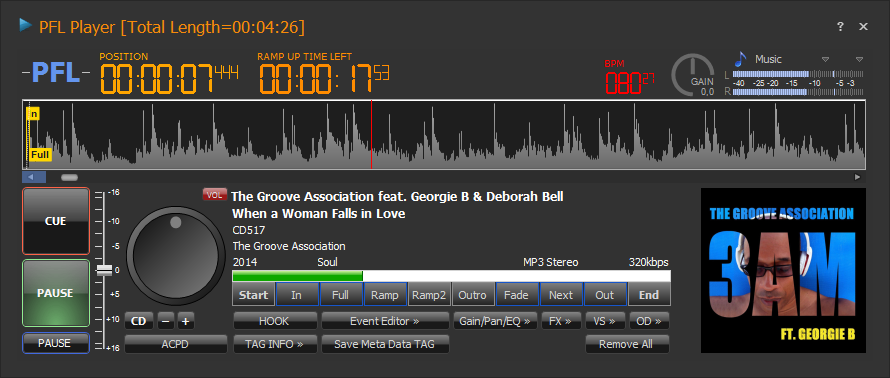Click the volume fader handle
Image resolution: width=890 pixels, height=378 pixels.
104,270
